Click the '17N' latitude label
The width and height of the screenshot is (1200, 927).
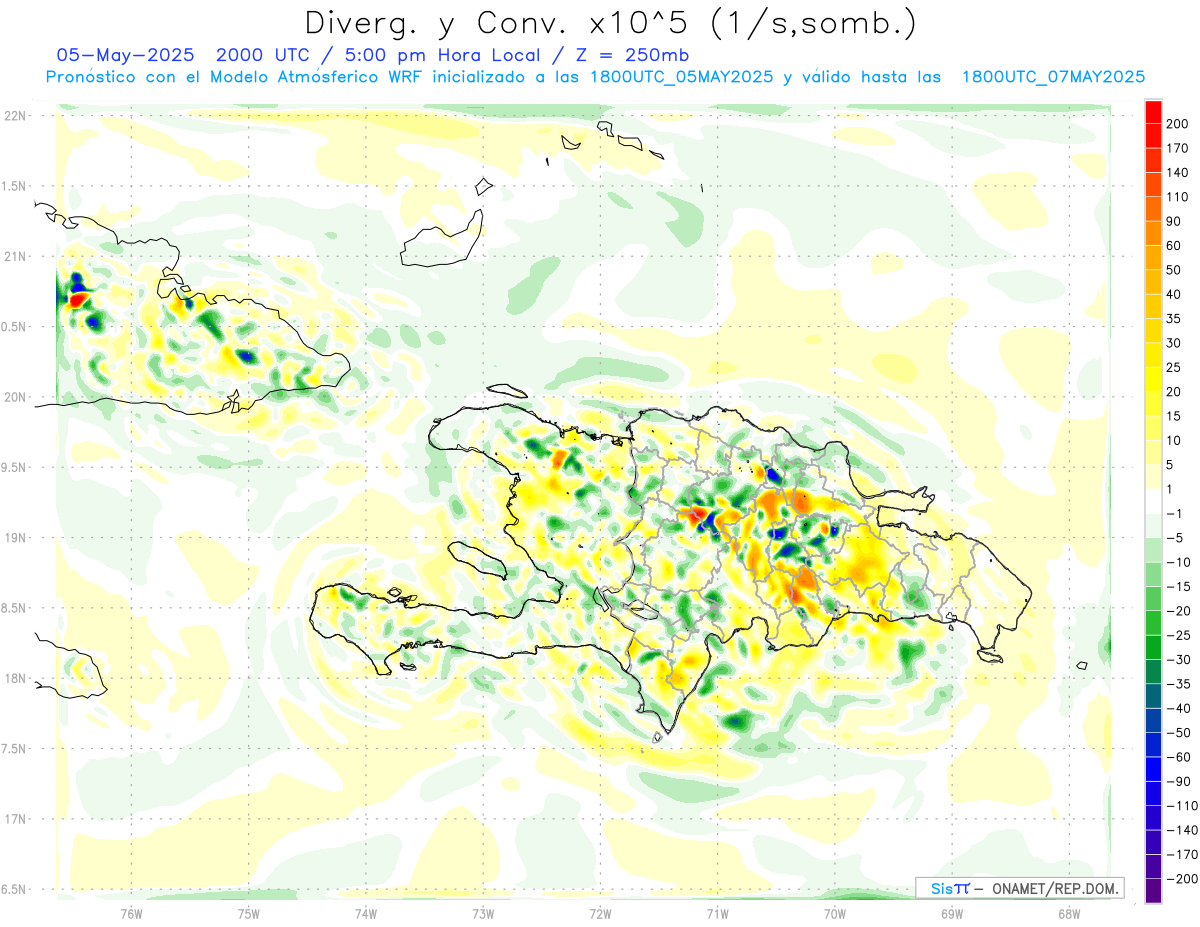pyautogui.click(x=17, y=819)
